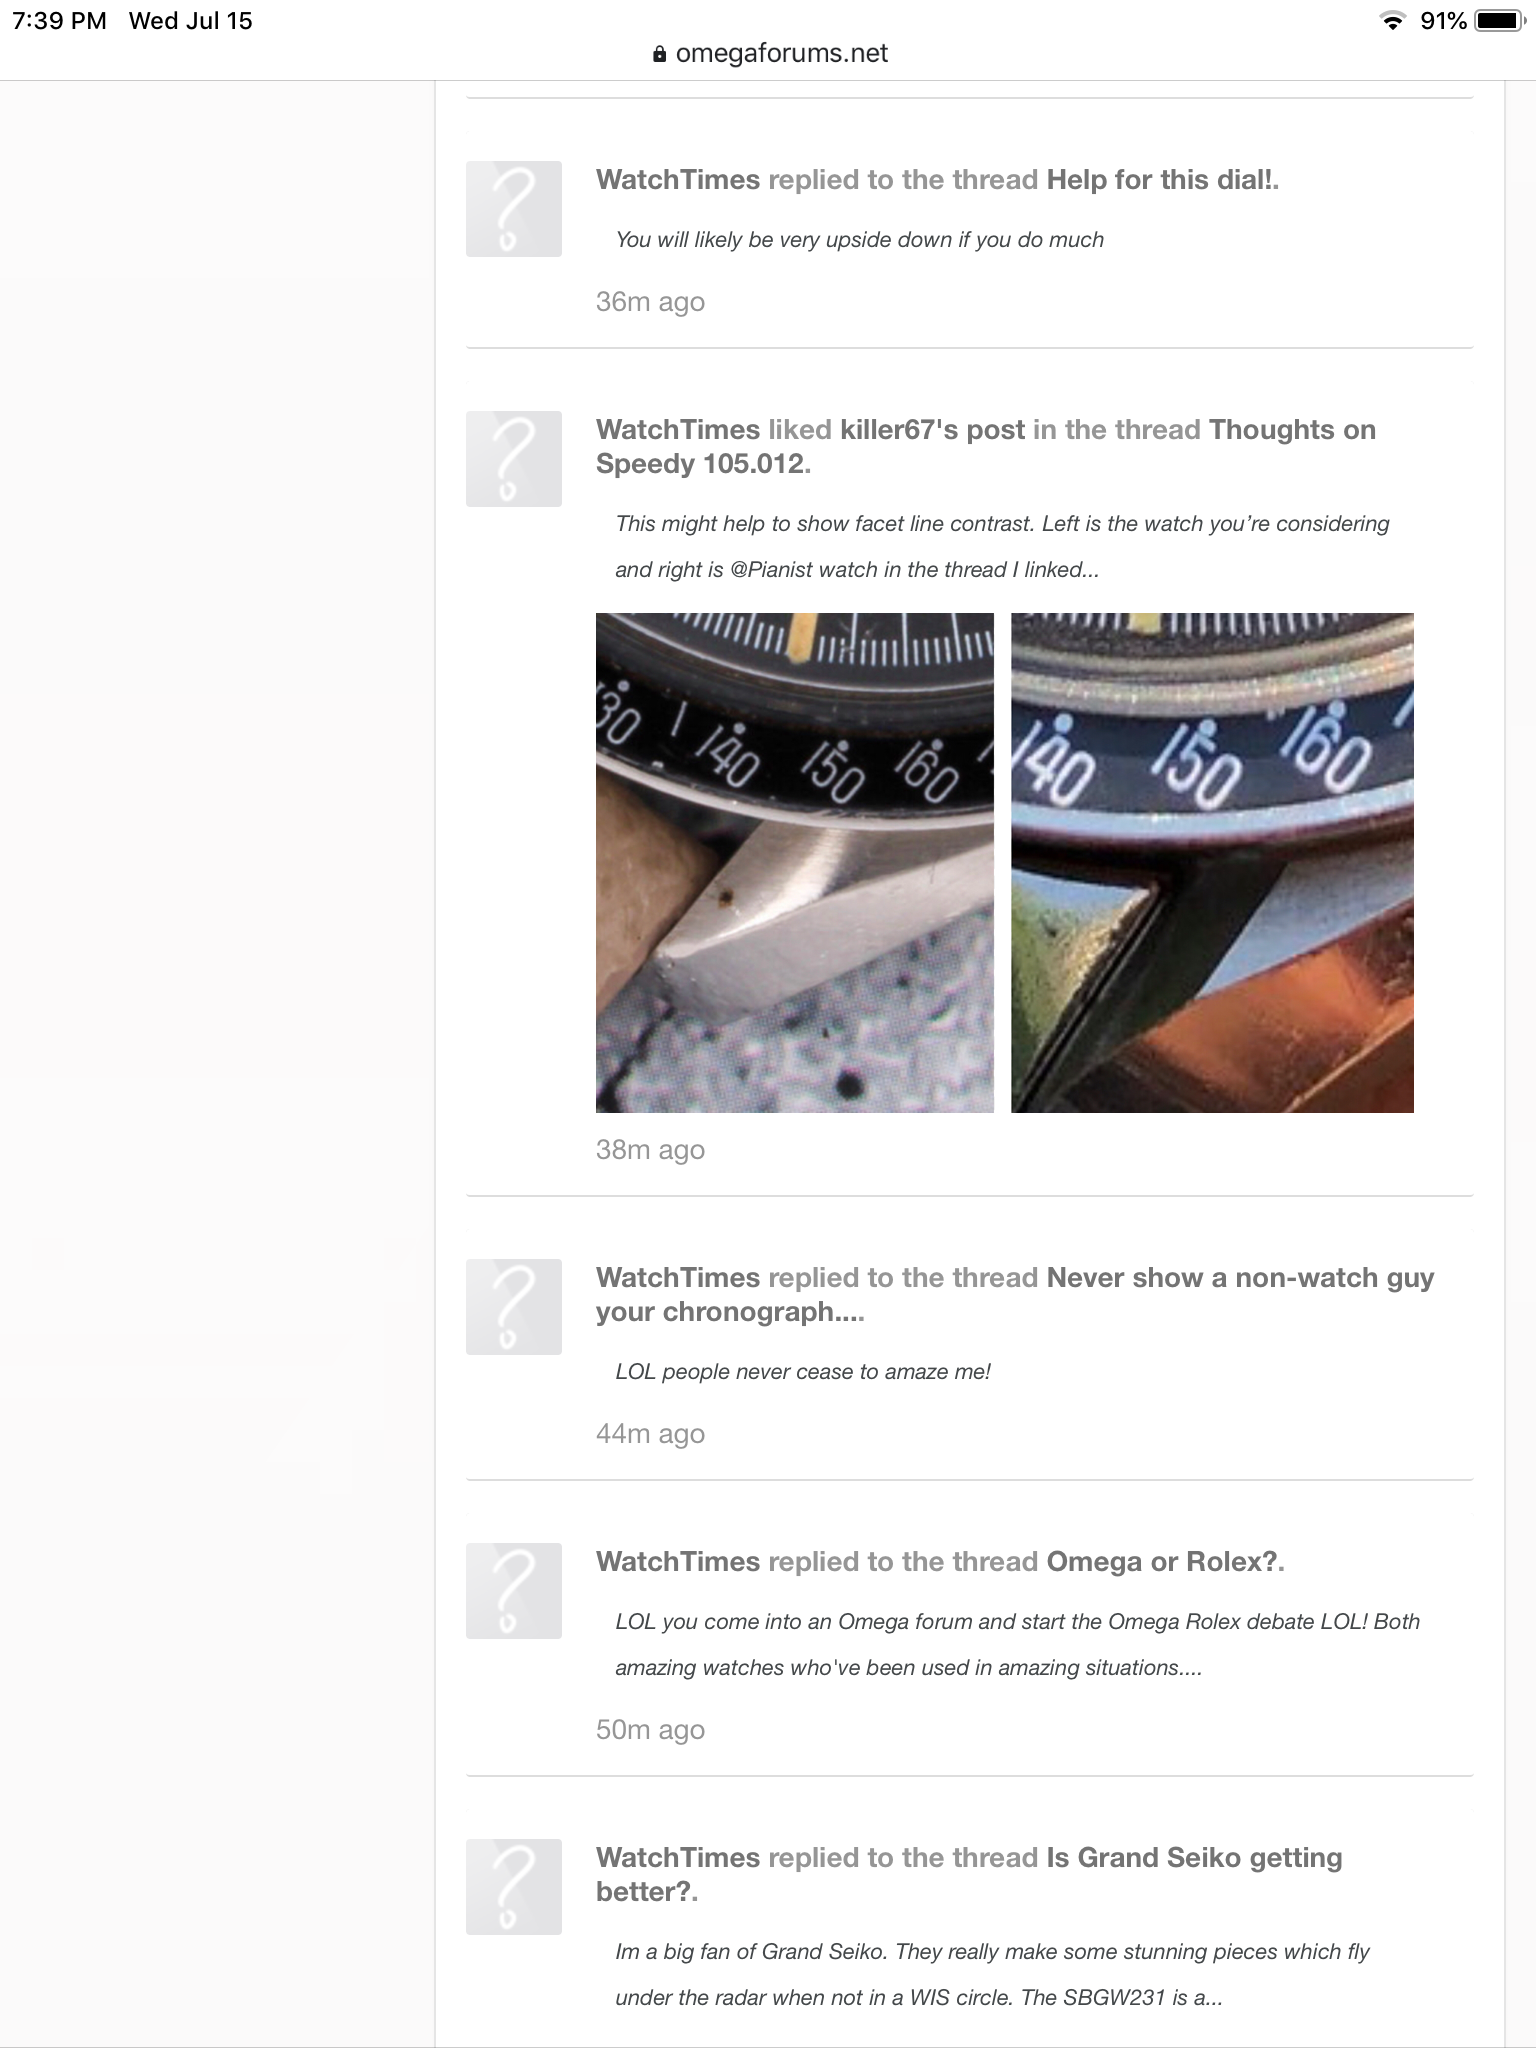Open the 'Help for this dial!' thread
Viewport: 1536px width, 2048px height.
(1161, 180)
